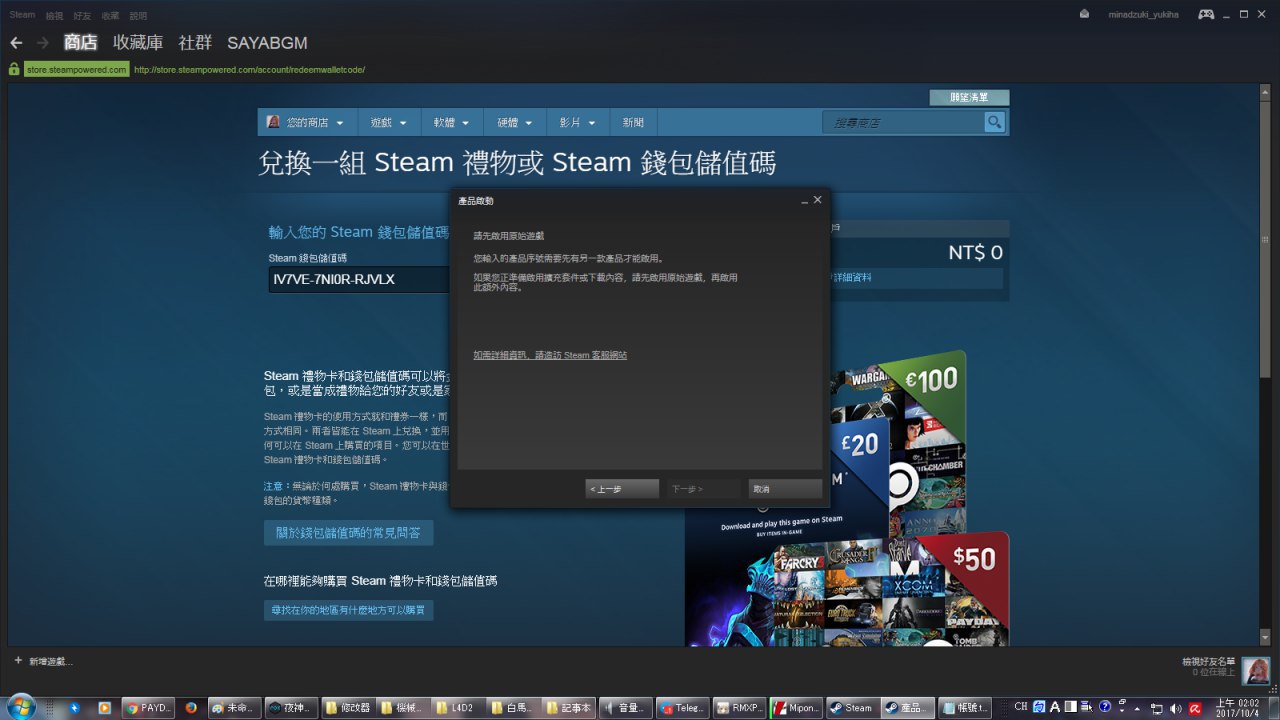The height and width of the screenshot is (720, 1280).
Task: Open the 檢視 menu
Action: coord(54,15)
